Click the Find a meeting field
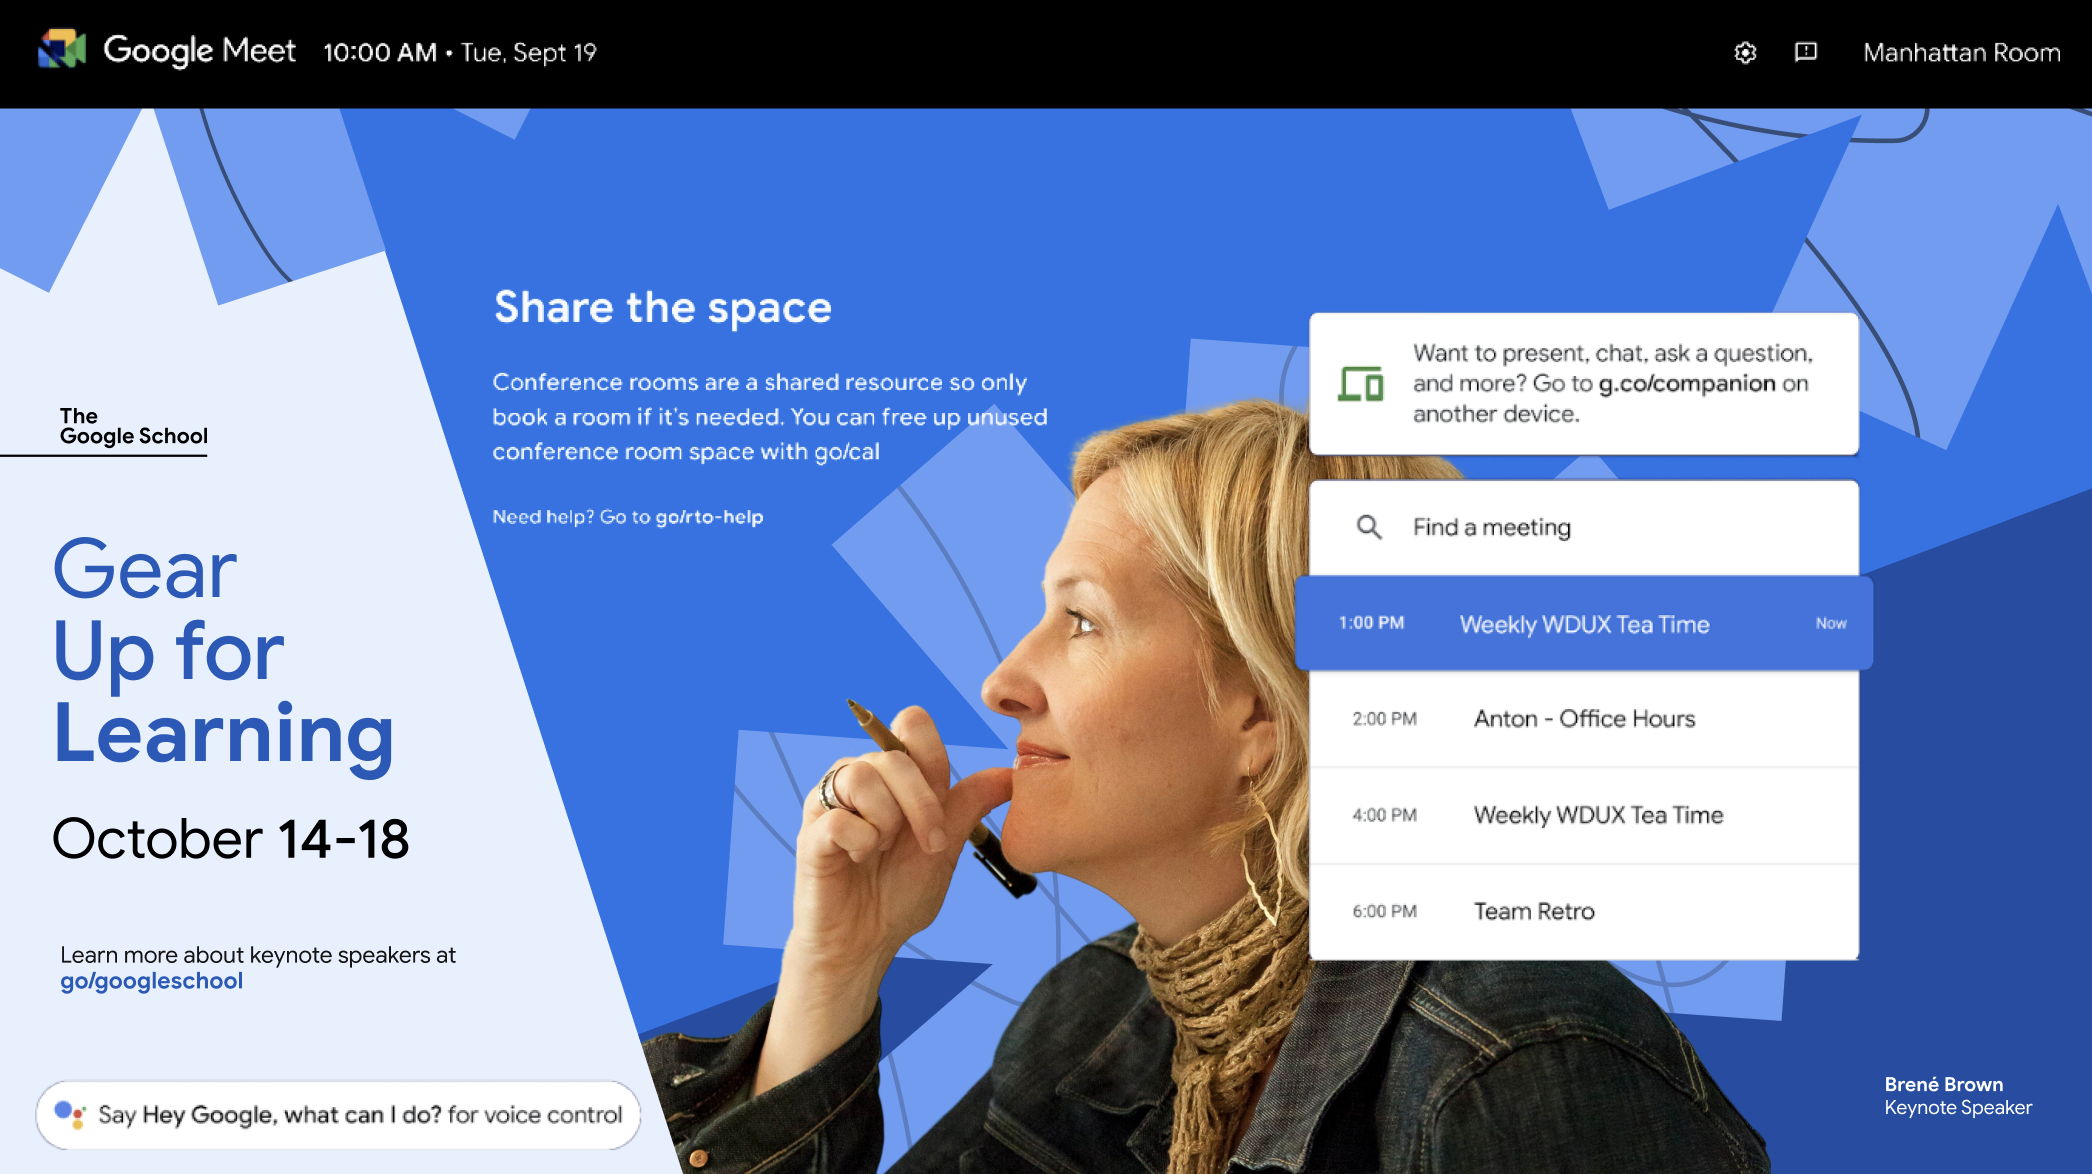 [x=1584, y=527]
